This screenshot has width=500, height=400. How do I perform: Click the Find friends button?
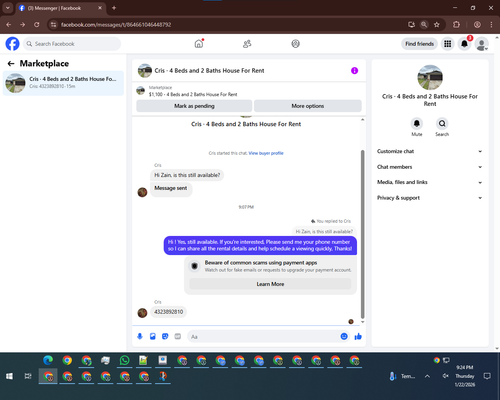click(x=419, y=44)
